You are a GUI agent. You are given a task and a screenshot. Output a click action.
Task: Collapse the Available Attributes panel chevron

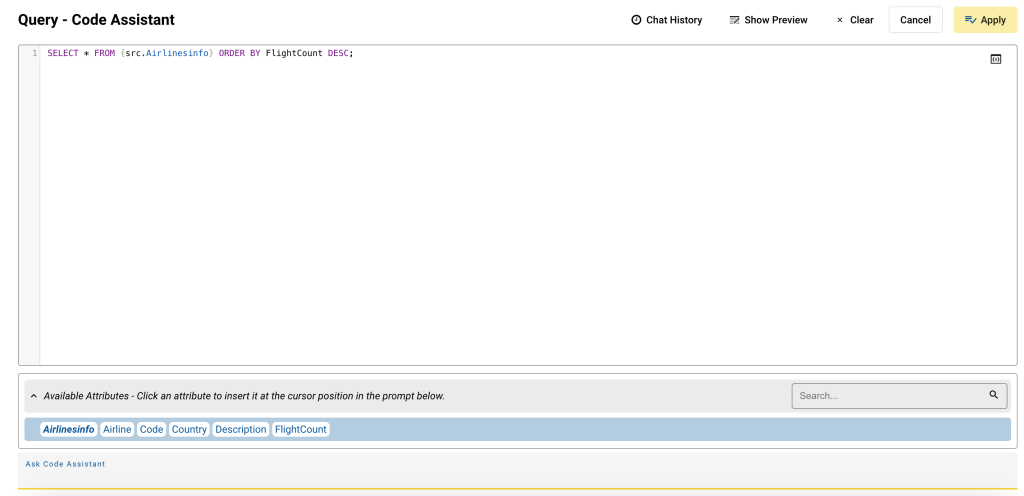click(34, 396)
